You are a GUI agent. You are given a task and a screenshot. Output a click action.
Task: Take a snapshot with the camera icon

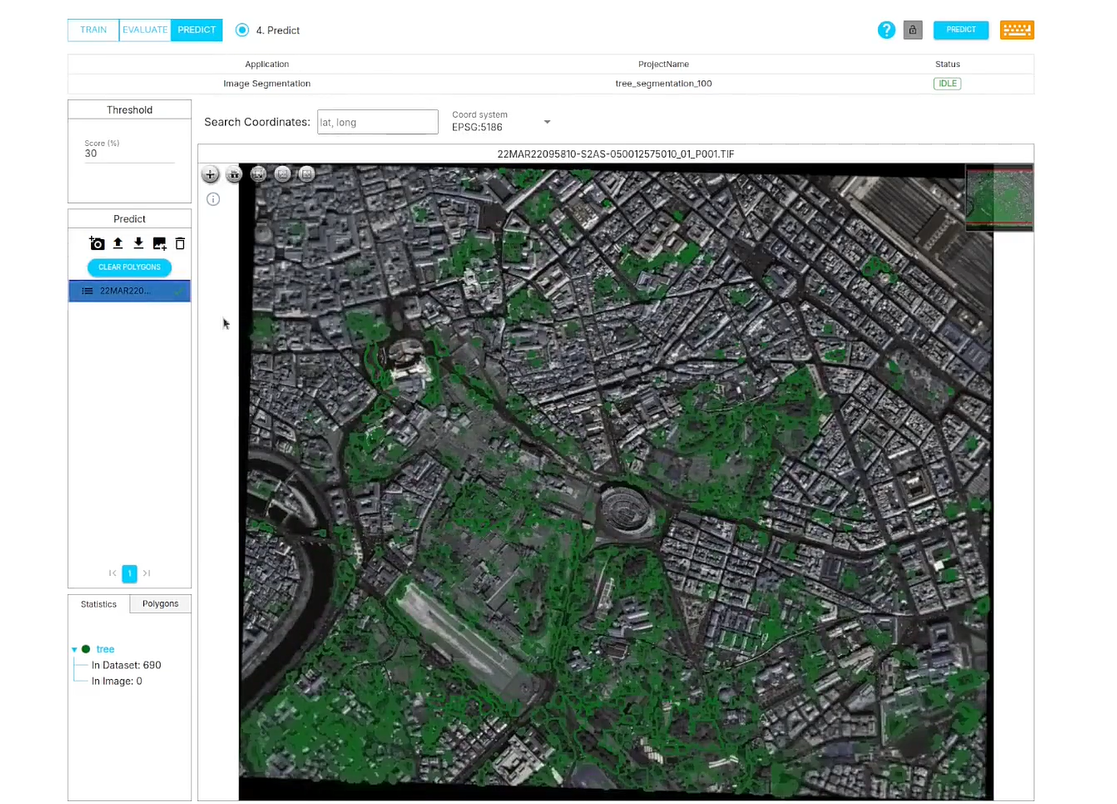click(96, 243)
